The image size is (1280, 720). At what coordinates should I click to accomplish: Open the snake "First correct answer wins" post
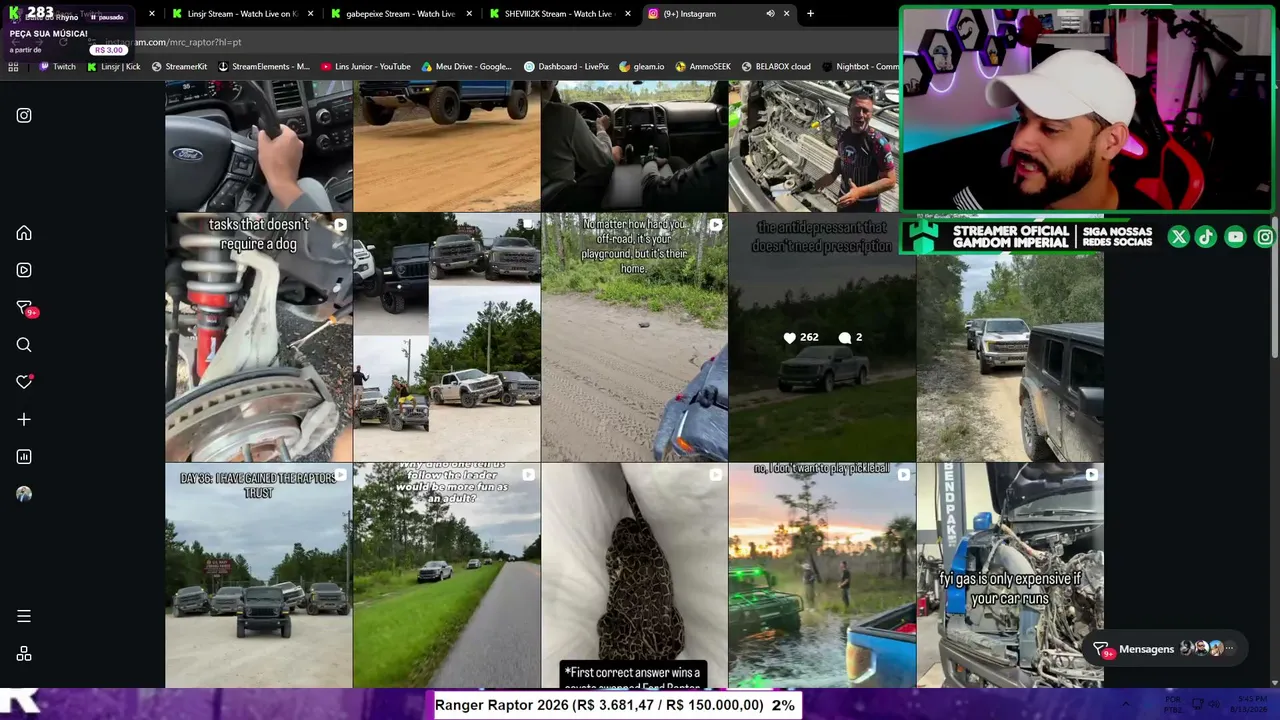point(634,575)
